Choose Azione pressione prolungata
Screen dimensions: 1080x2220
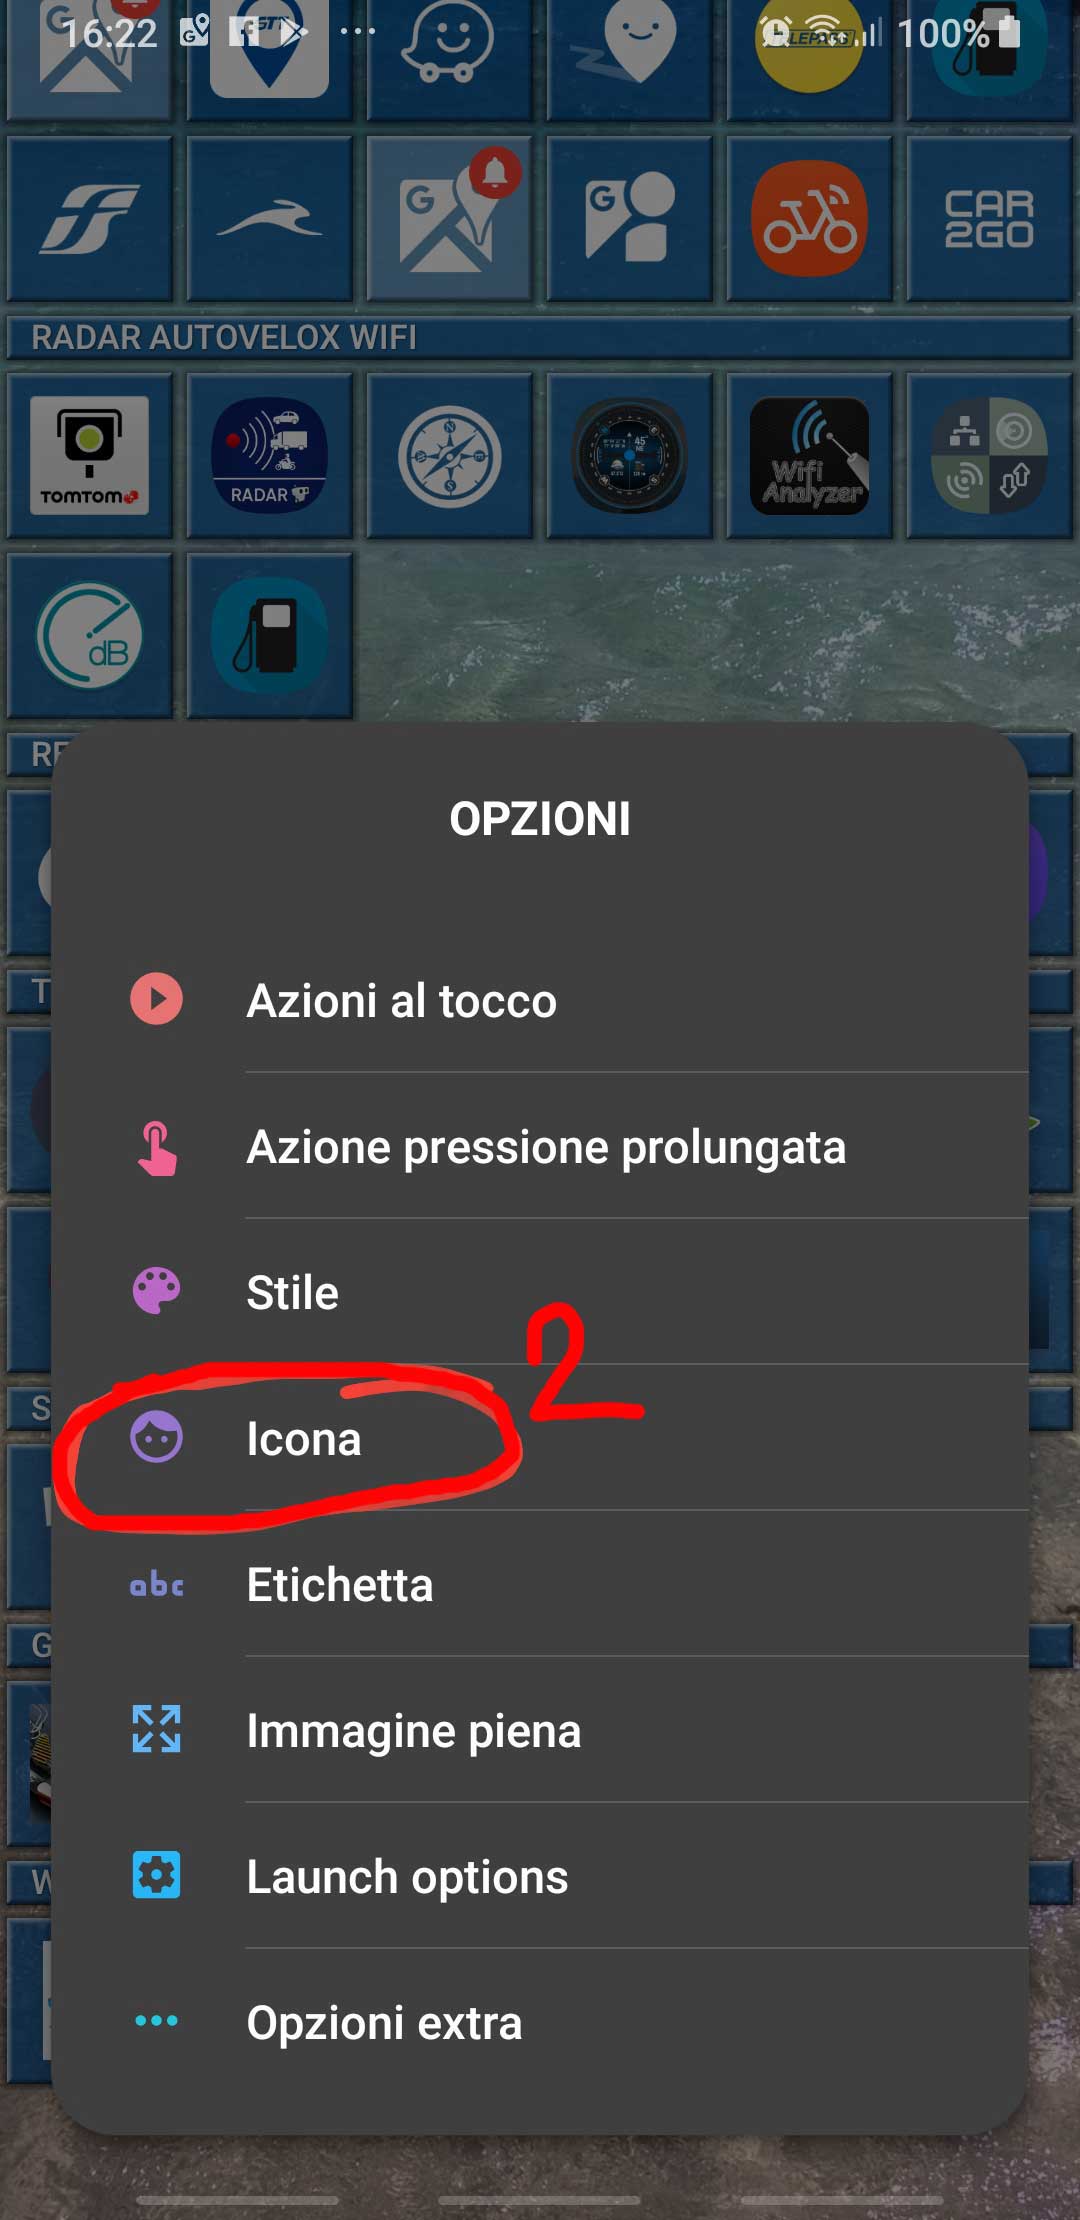540,1146
